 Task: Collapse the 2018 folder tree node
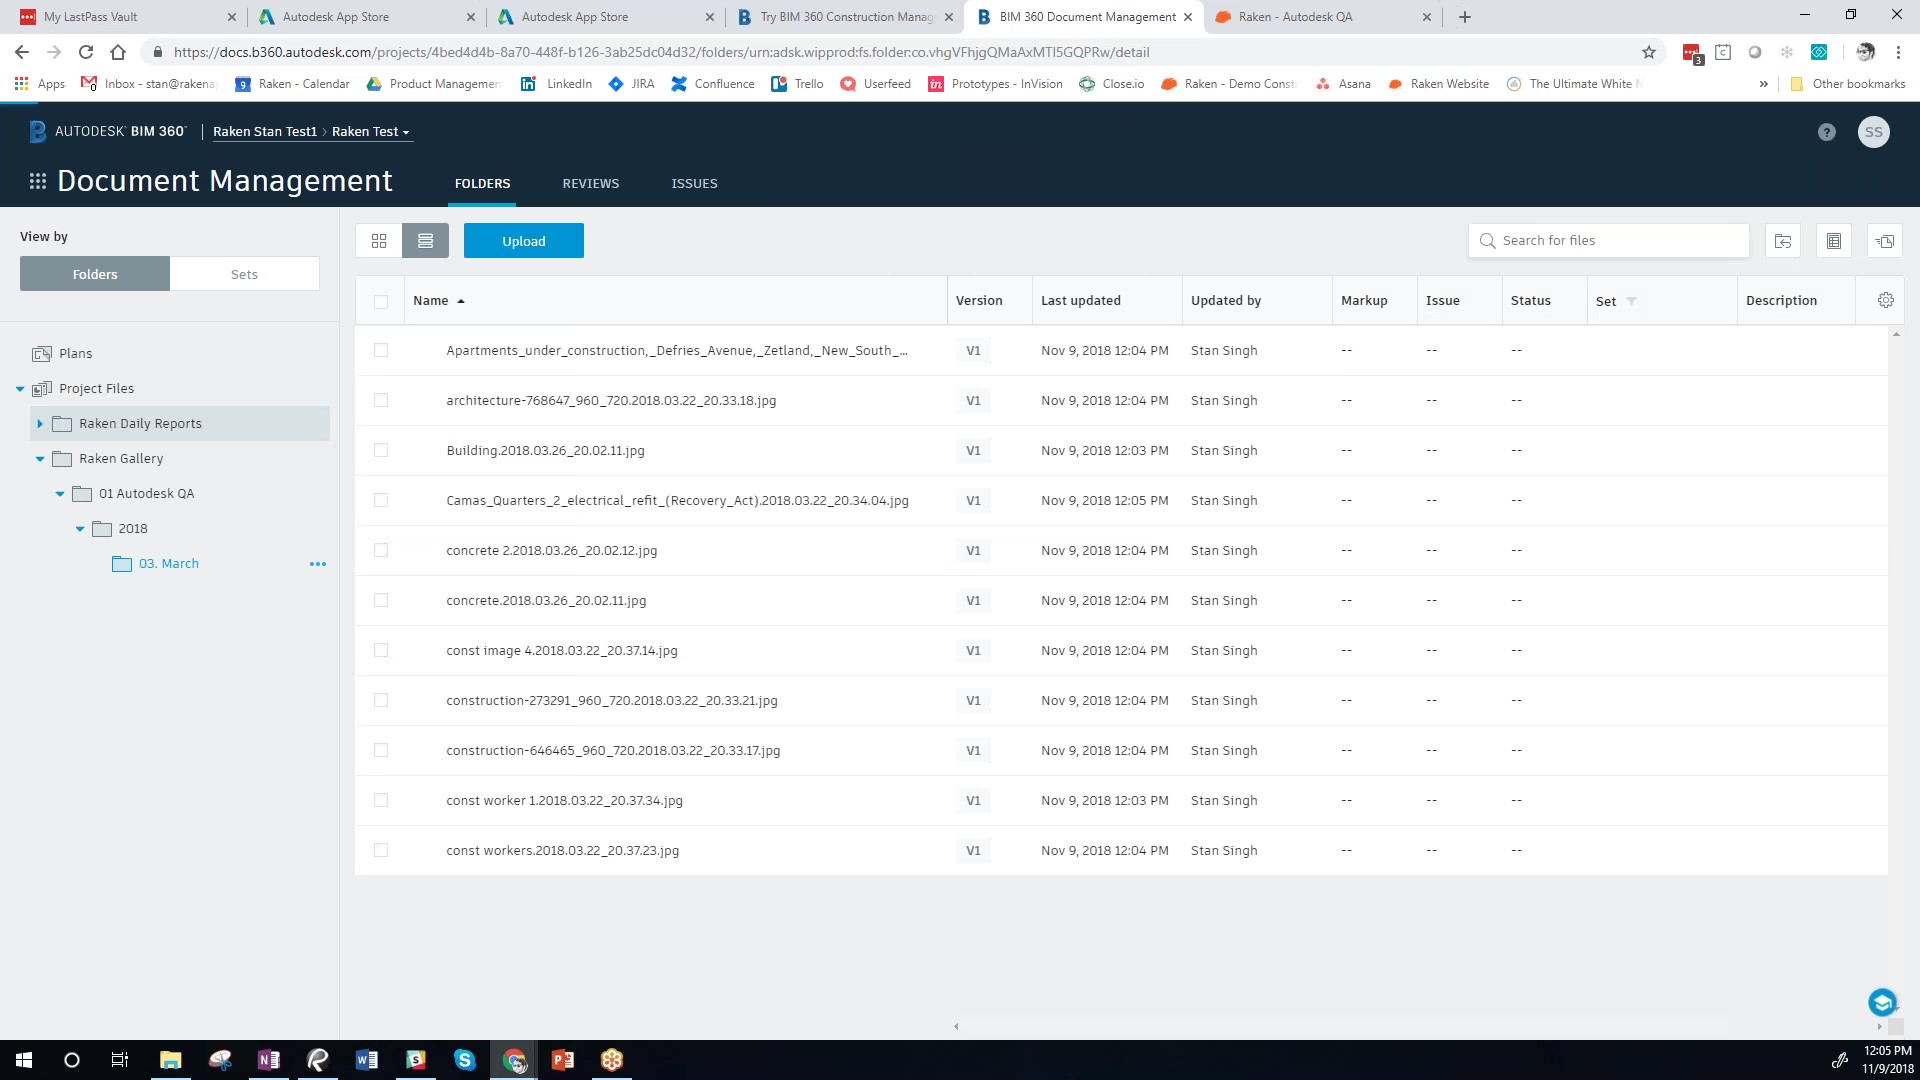point(80,529)
